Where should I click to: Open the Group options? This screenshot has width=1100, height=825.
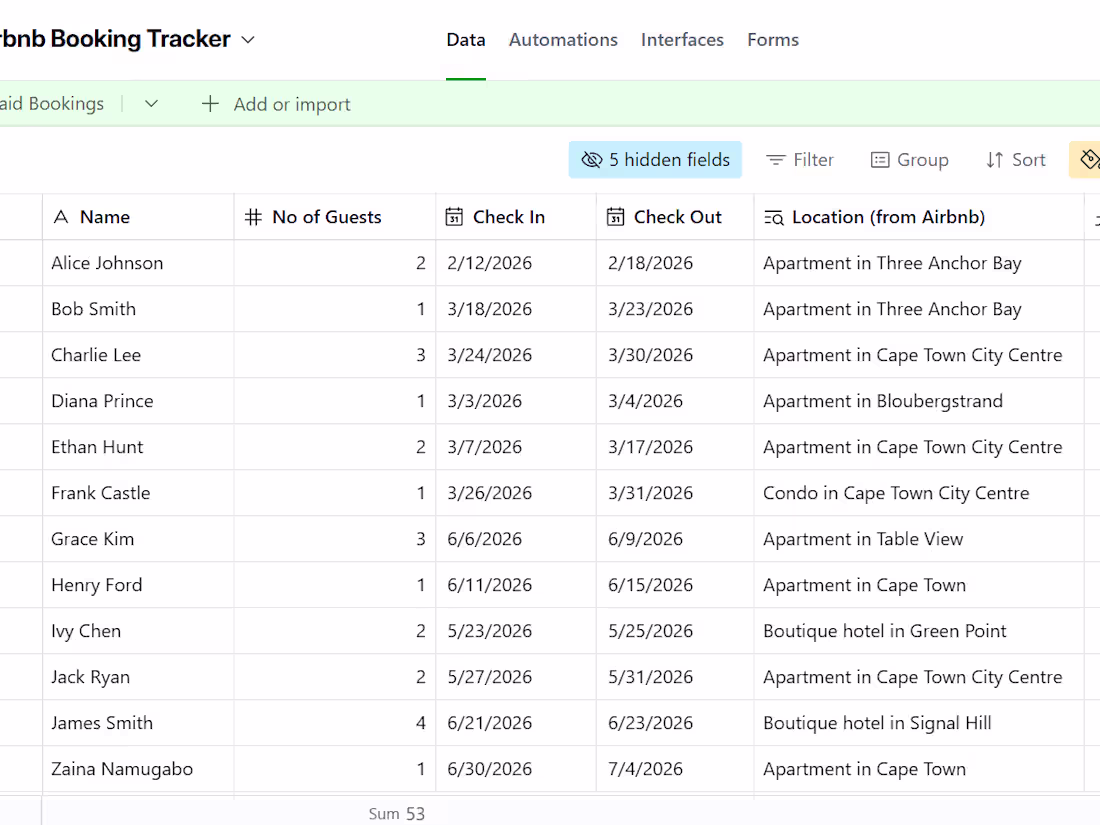(x=909, y=160)
